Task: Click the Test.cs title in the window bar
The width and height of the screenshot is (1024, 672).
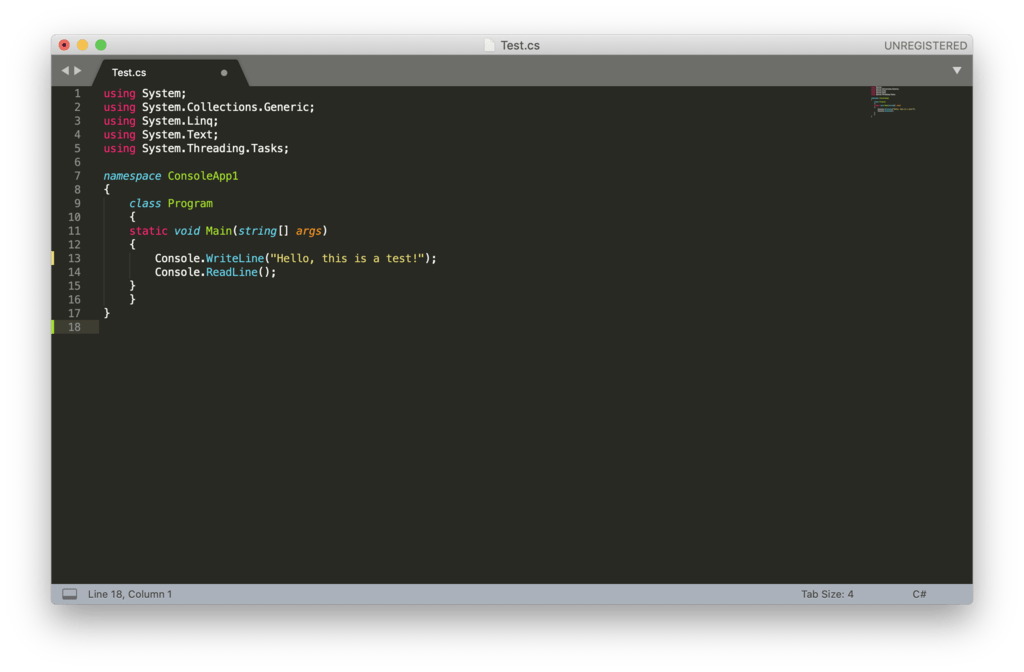Action: pos(522,45)
